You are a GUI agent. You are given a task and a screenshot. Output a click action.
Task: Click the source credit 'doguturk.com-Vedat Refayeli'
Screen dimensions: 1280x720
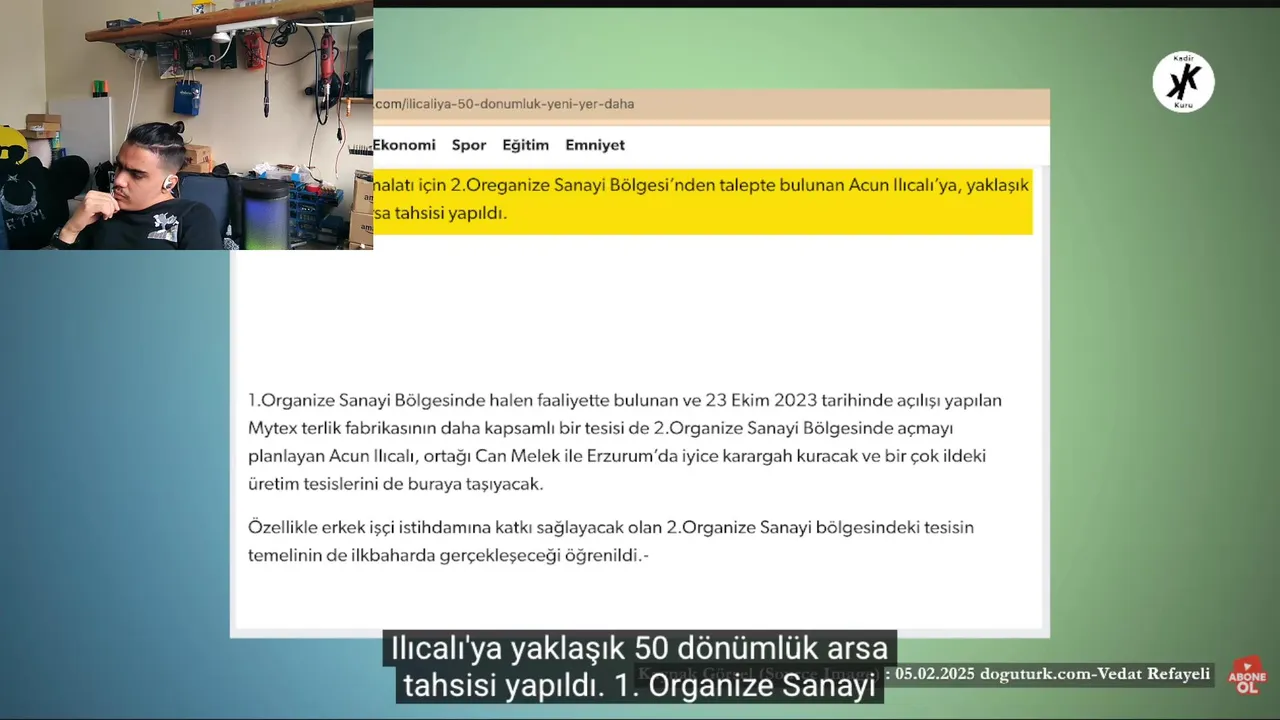click(1095, 674)
